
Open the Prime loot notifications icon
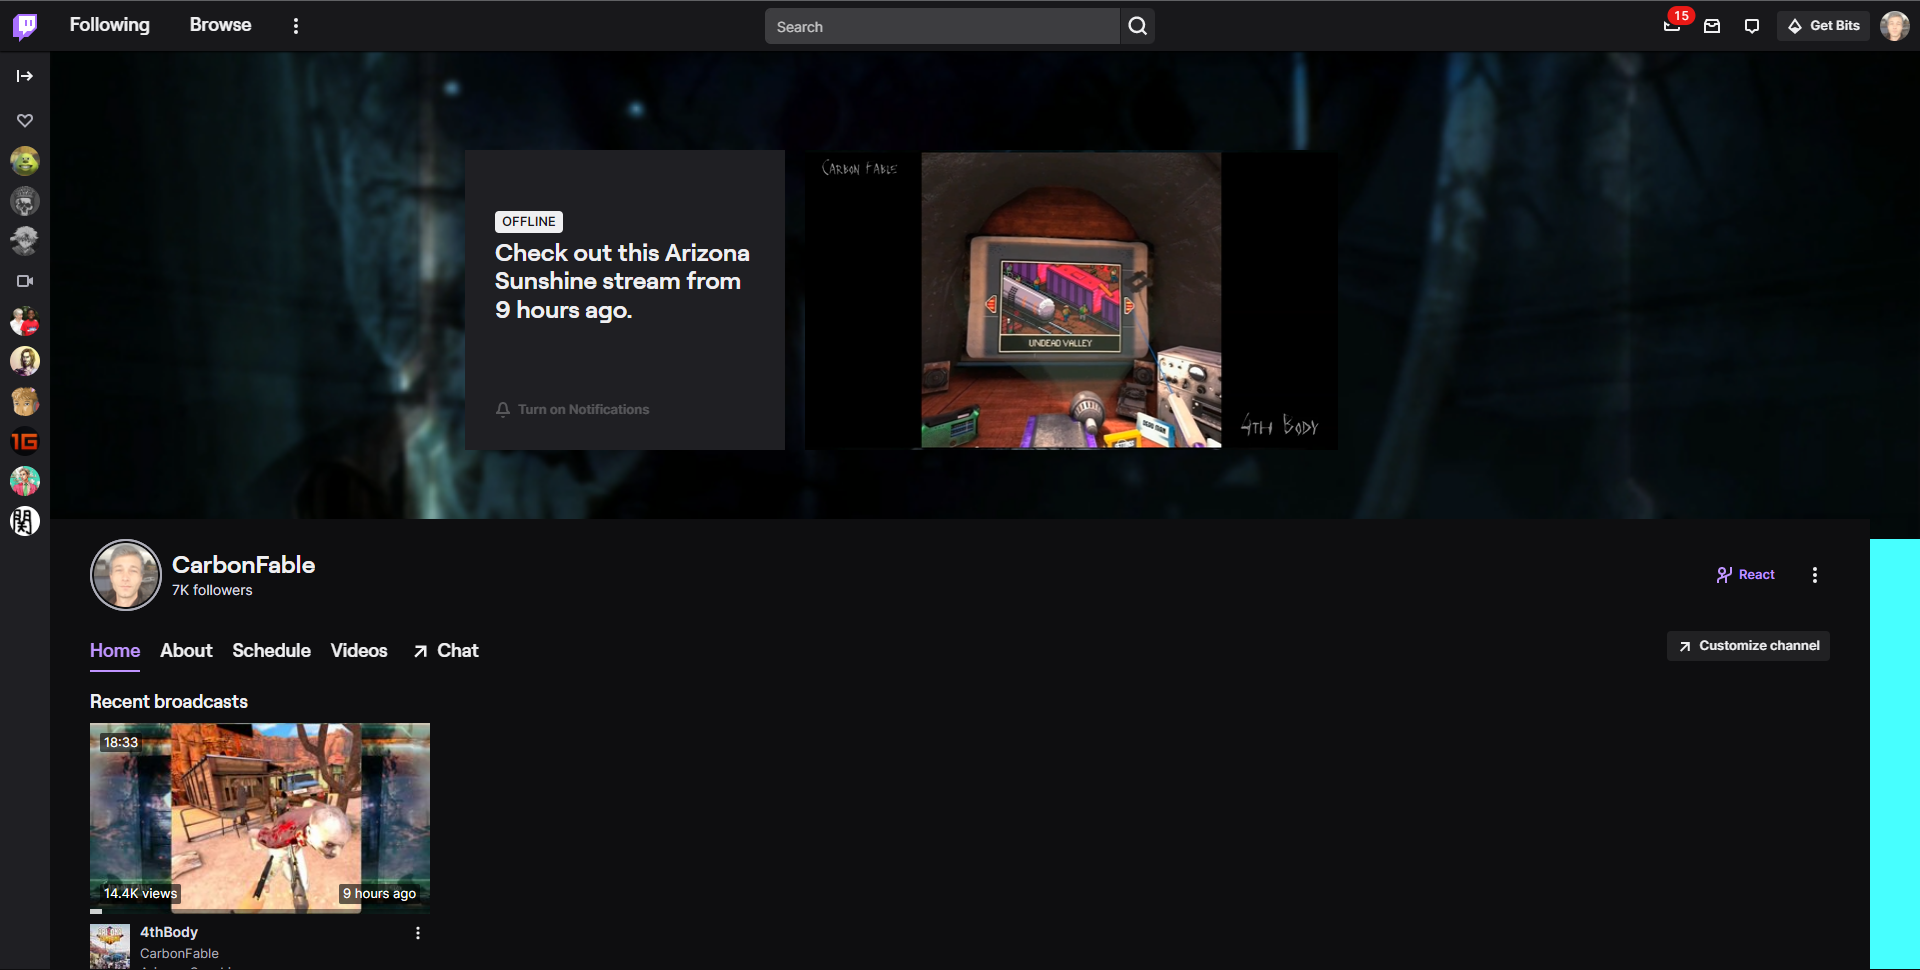point(1671,26)
